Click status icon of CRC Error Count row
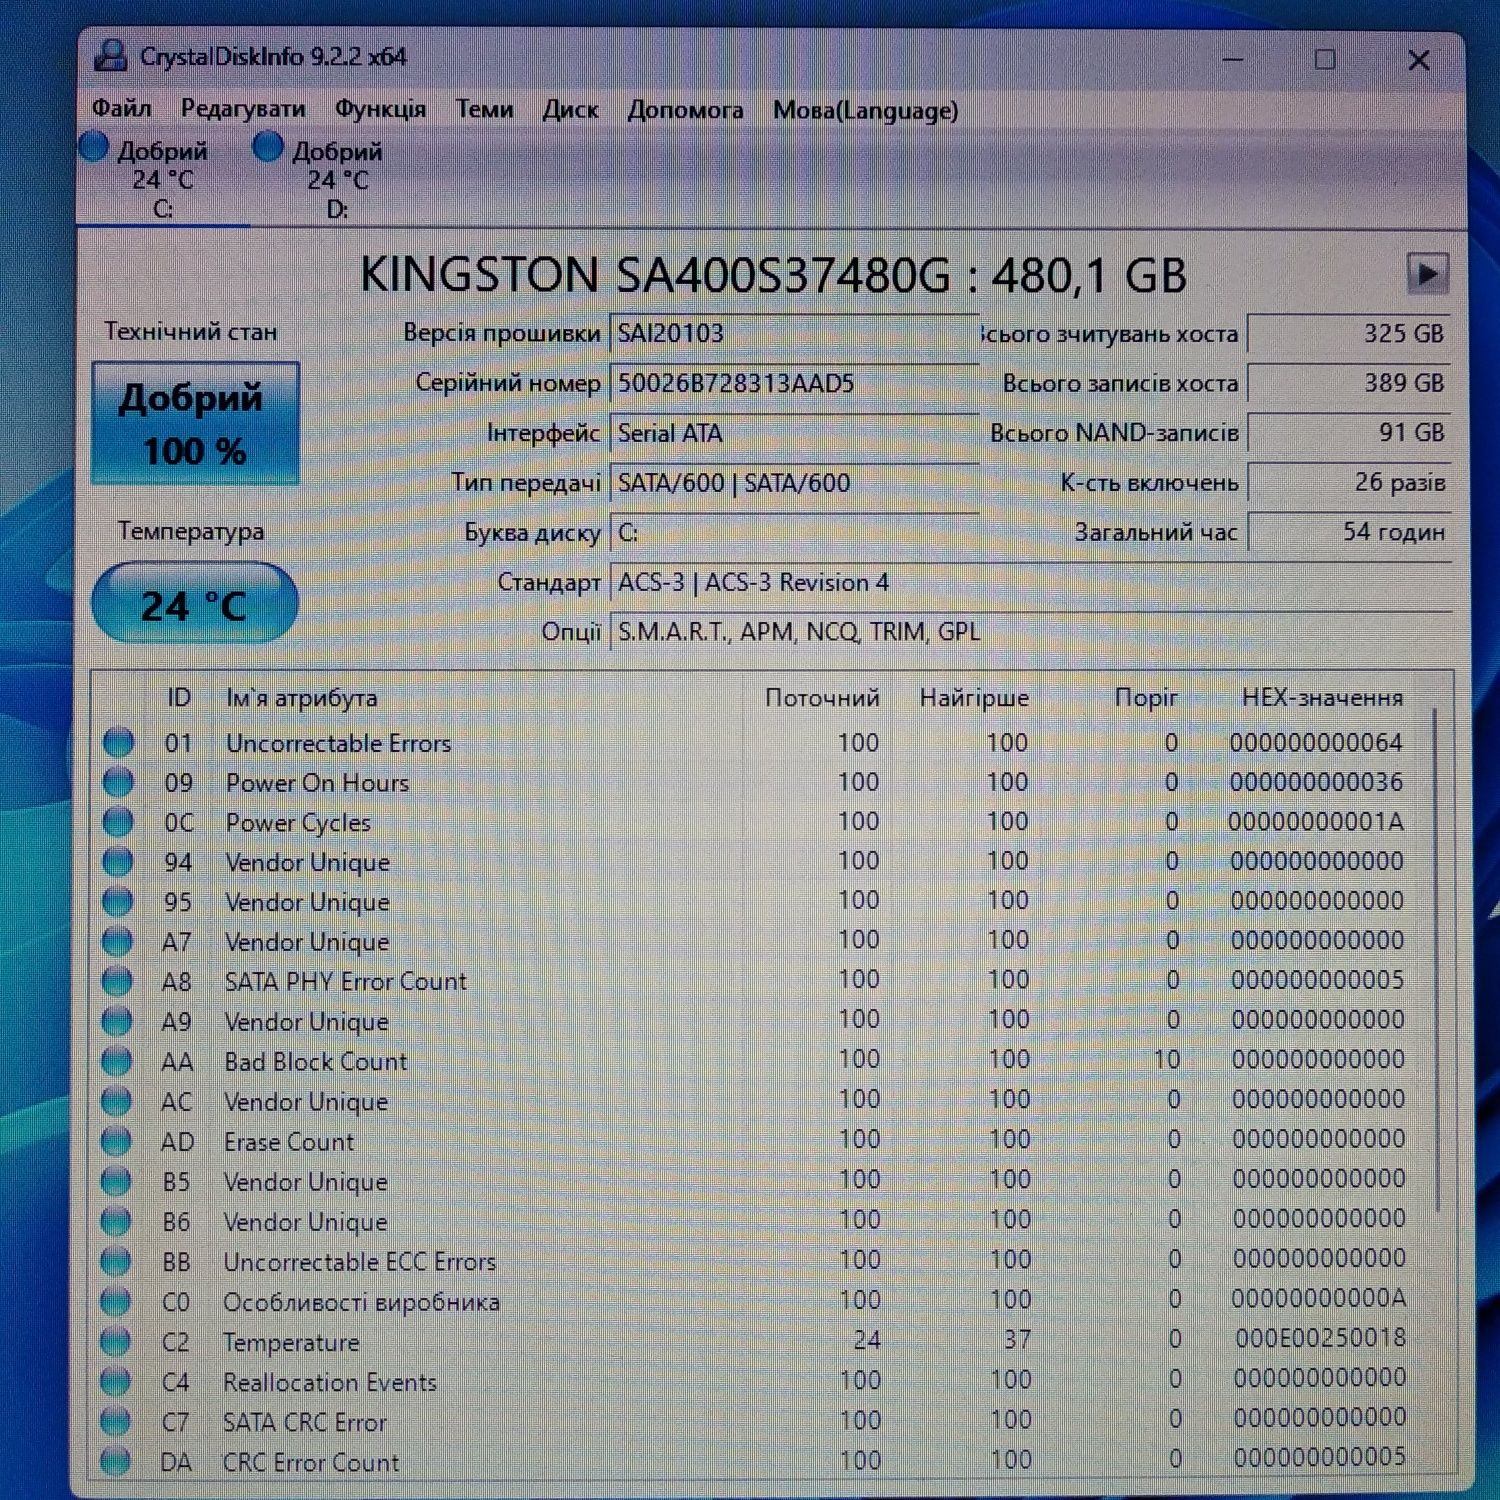The width and height of the screenshot is (1500, 1500). 116,1460
